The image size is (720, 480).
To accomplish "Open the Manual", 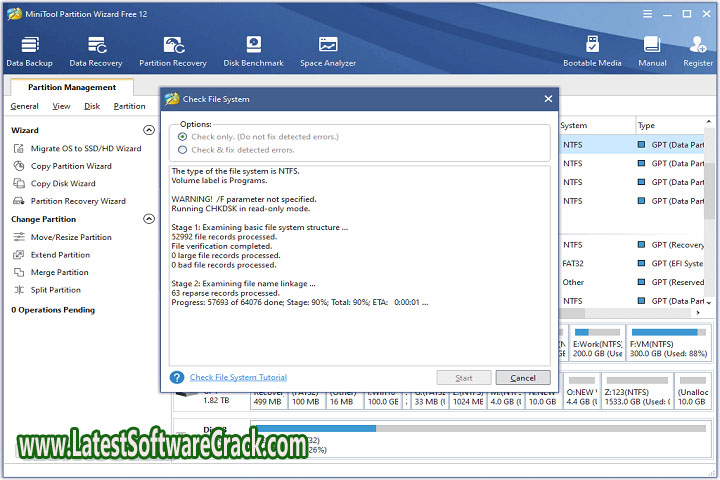I will pyautogui.click(x=652, y=50).
